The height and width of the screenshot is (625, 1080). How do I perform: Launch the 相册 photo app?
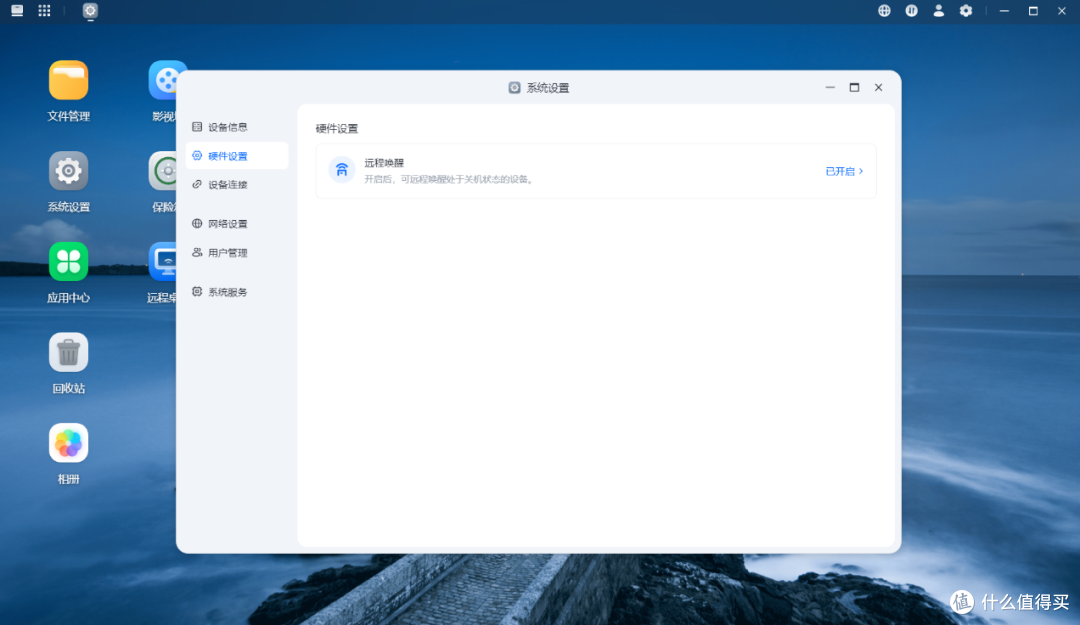[x=68, y=443]
